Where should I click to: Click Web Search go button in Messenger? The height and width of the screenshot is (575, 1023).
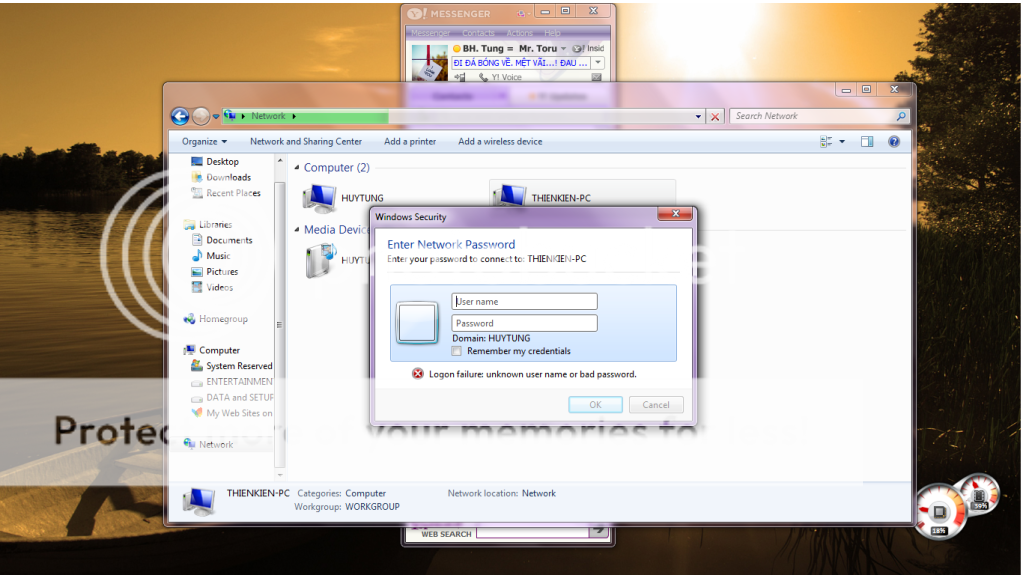pyautogui.click(x=598, y=532)
